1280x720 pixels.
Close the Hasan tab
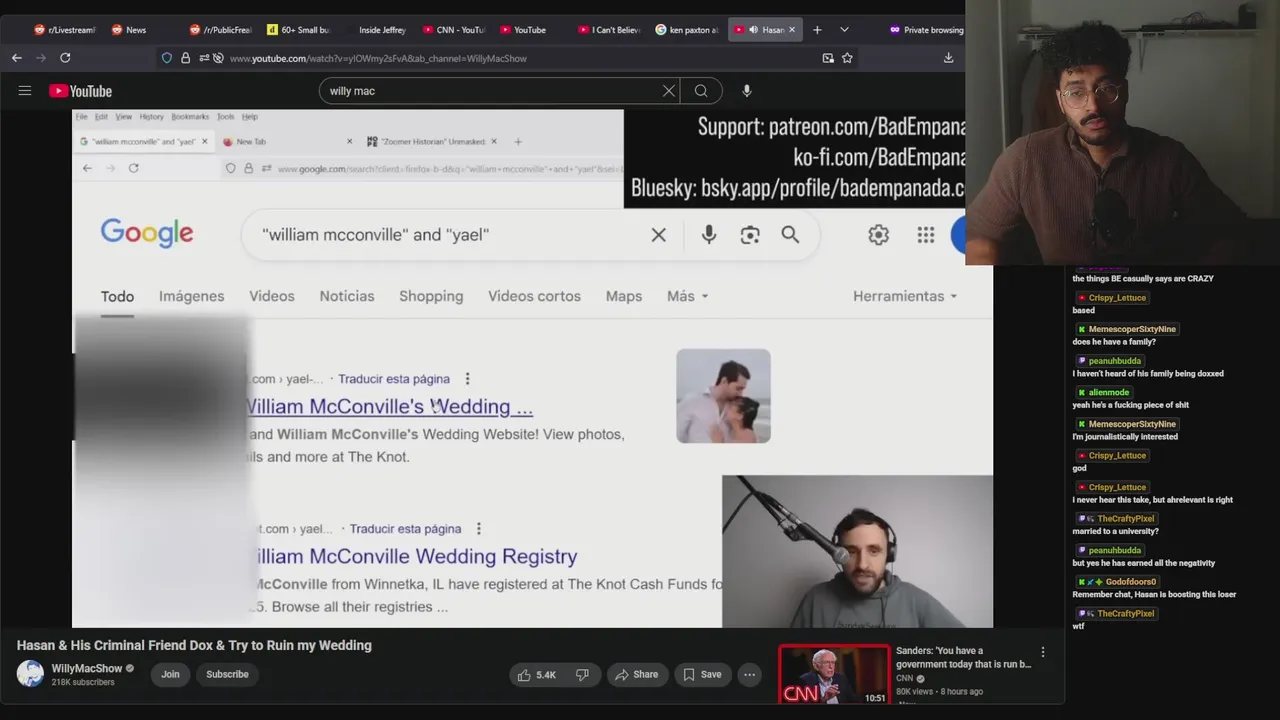click(x=792, y=30)
